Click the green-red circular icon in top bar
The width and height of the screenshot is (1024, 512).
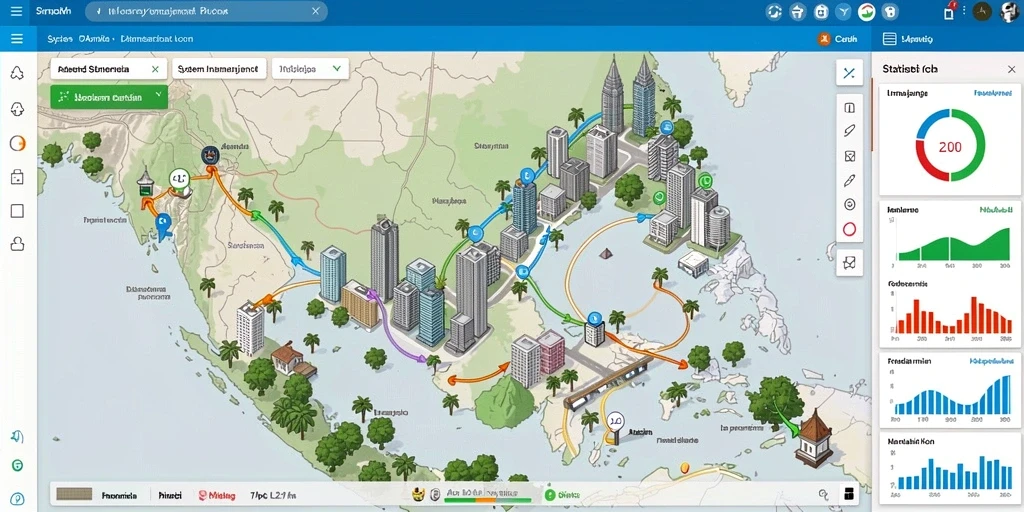[866, 11]
